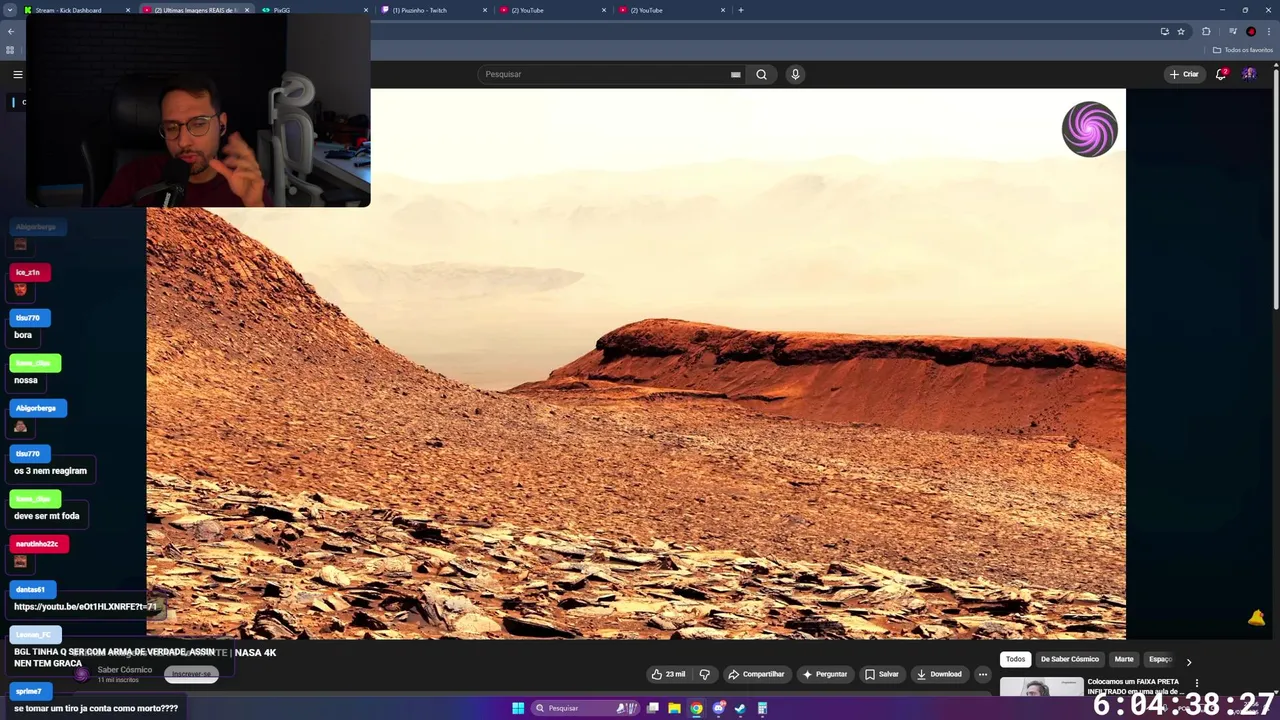Select the Todos filter chip
Screen dimensions: 1280x720
tap(1015, 659)
